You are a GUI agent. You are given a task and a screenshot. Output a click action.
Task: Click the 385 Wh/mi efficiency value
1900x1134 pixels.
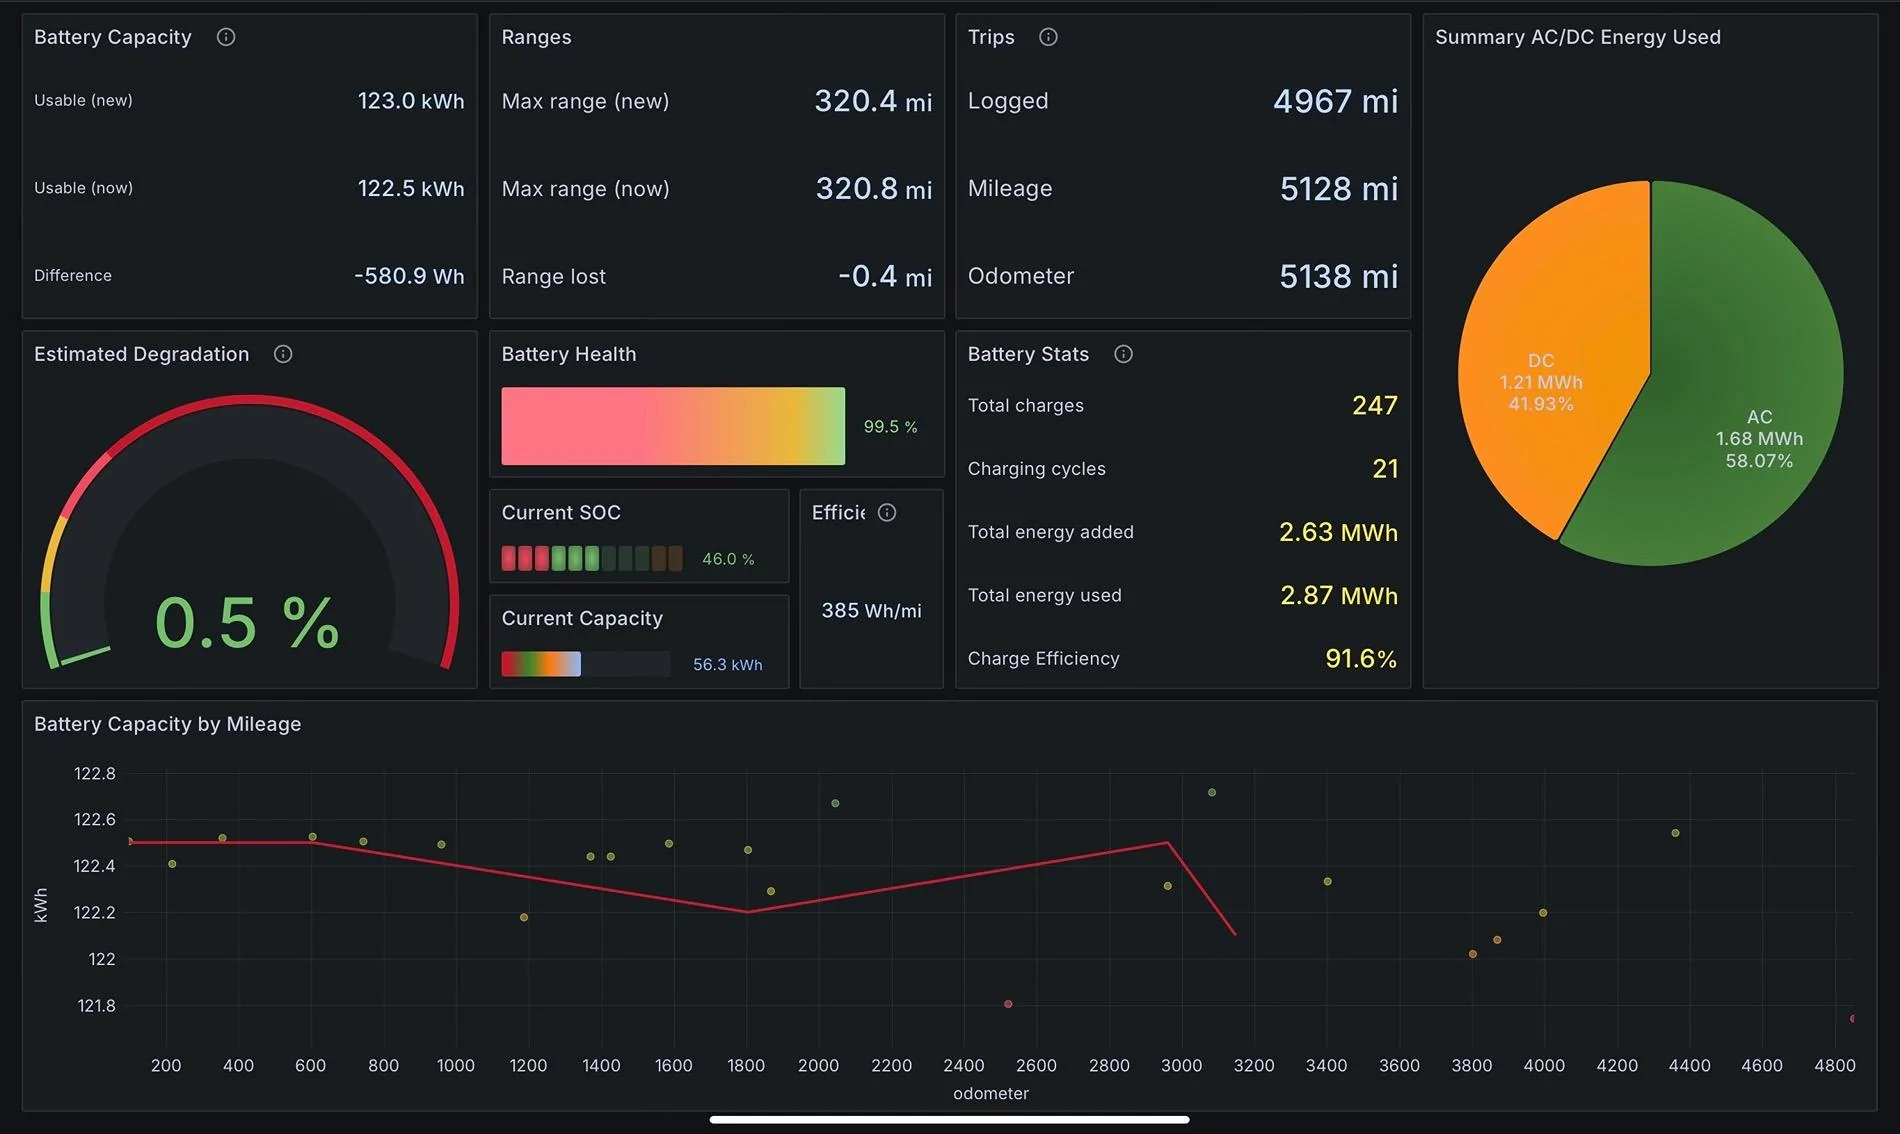tap(872, 610)
